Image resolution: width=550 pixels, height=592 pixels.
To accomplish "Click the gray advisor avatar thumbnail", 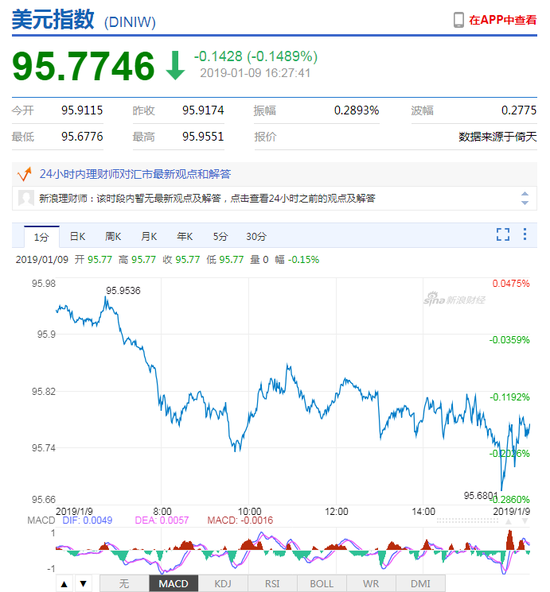I will [26, 198].
